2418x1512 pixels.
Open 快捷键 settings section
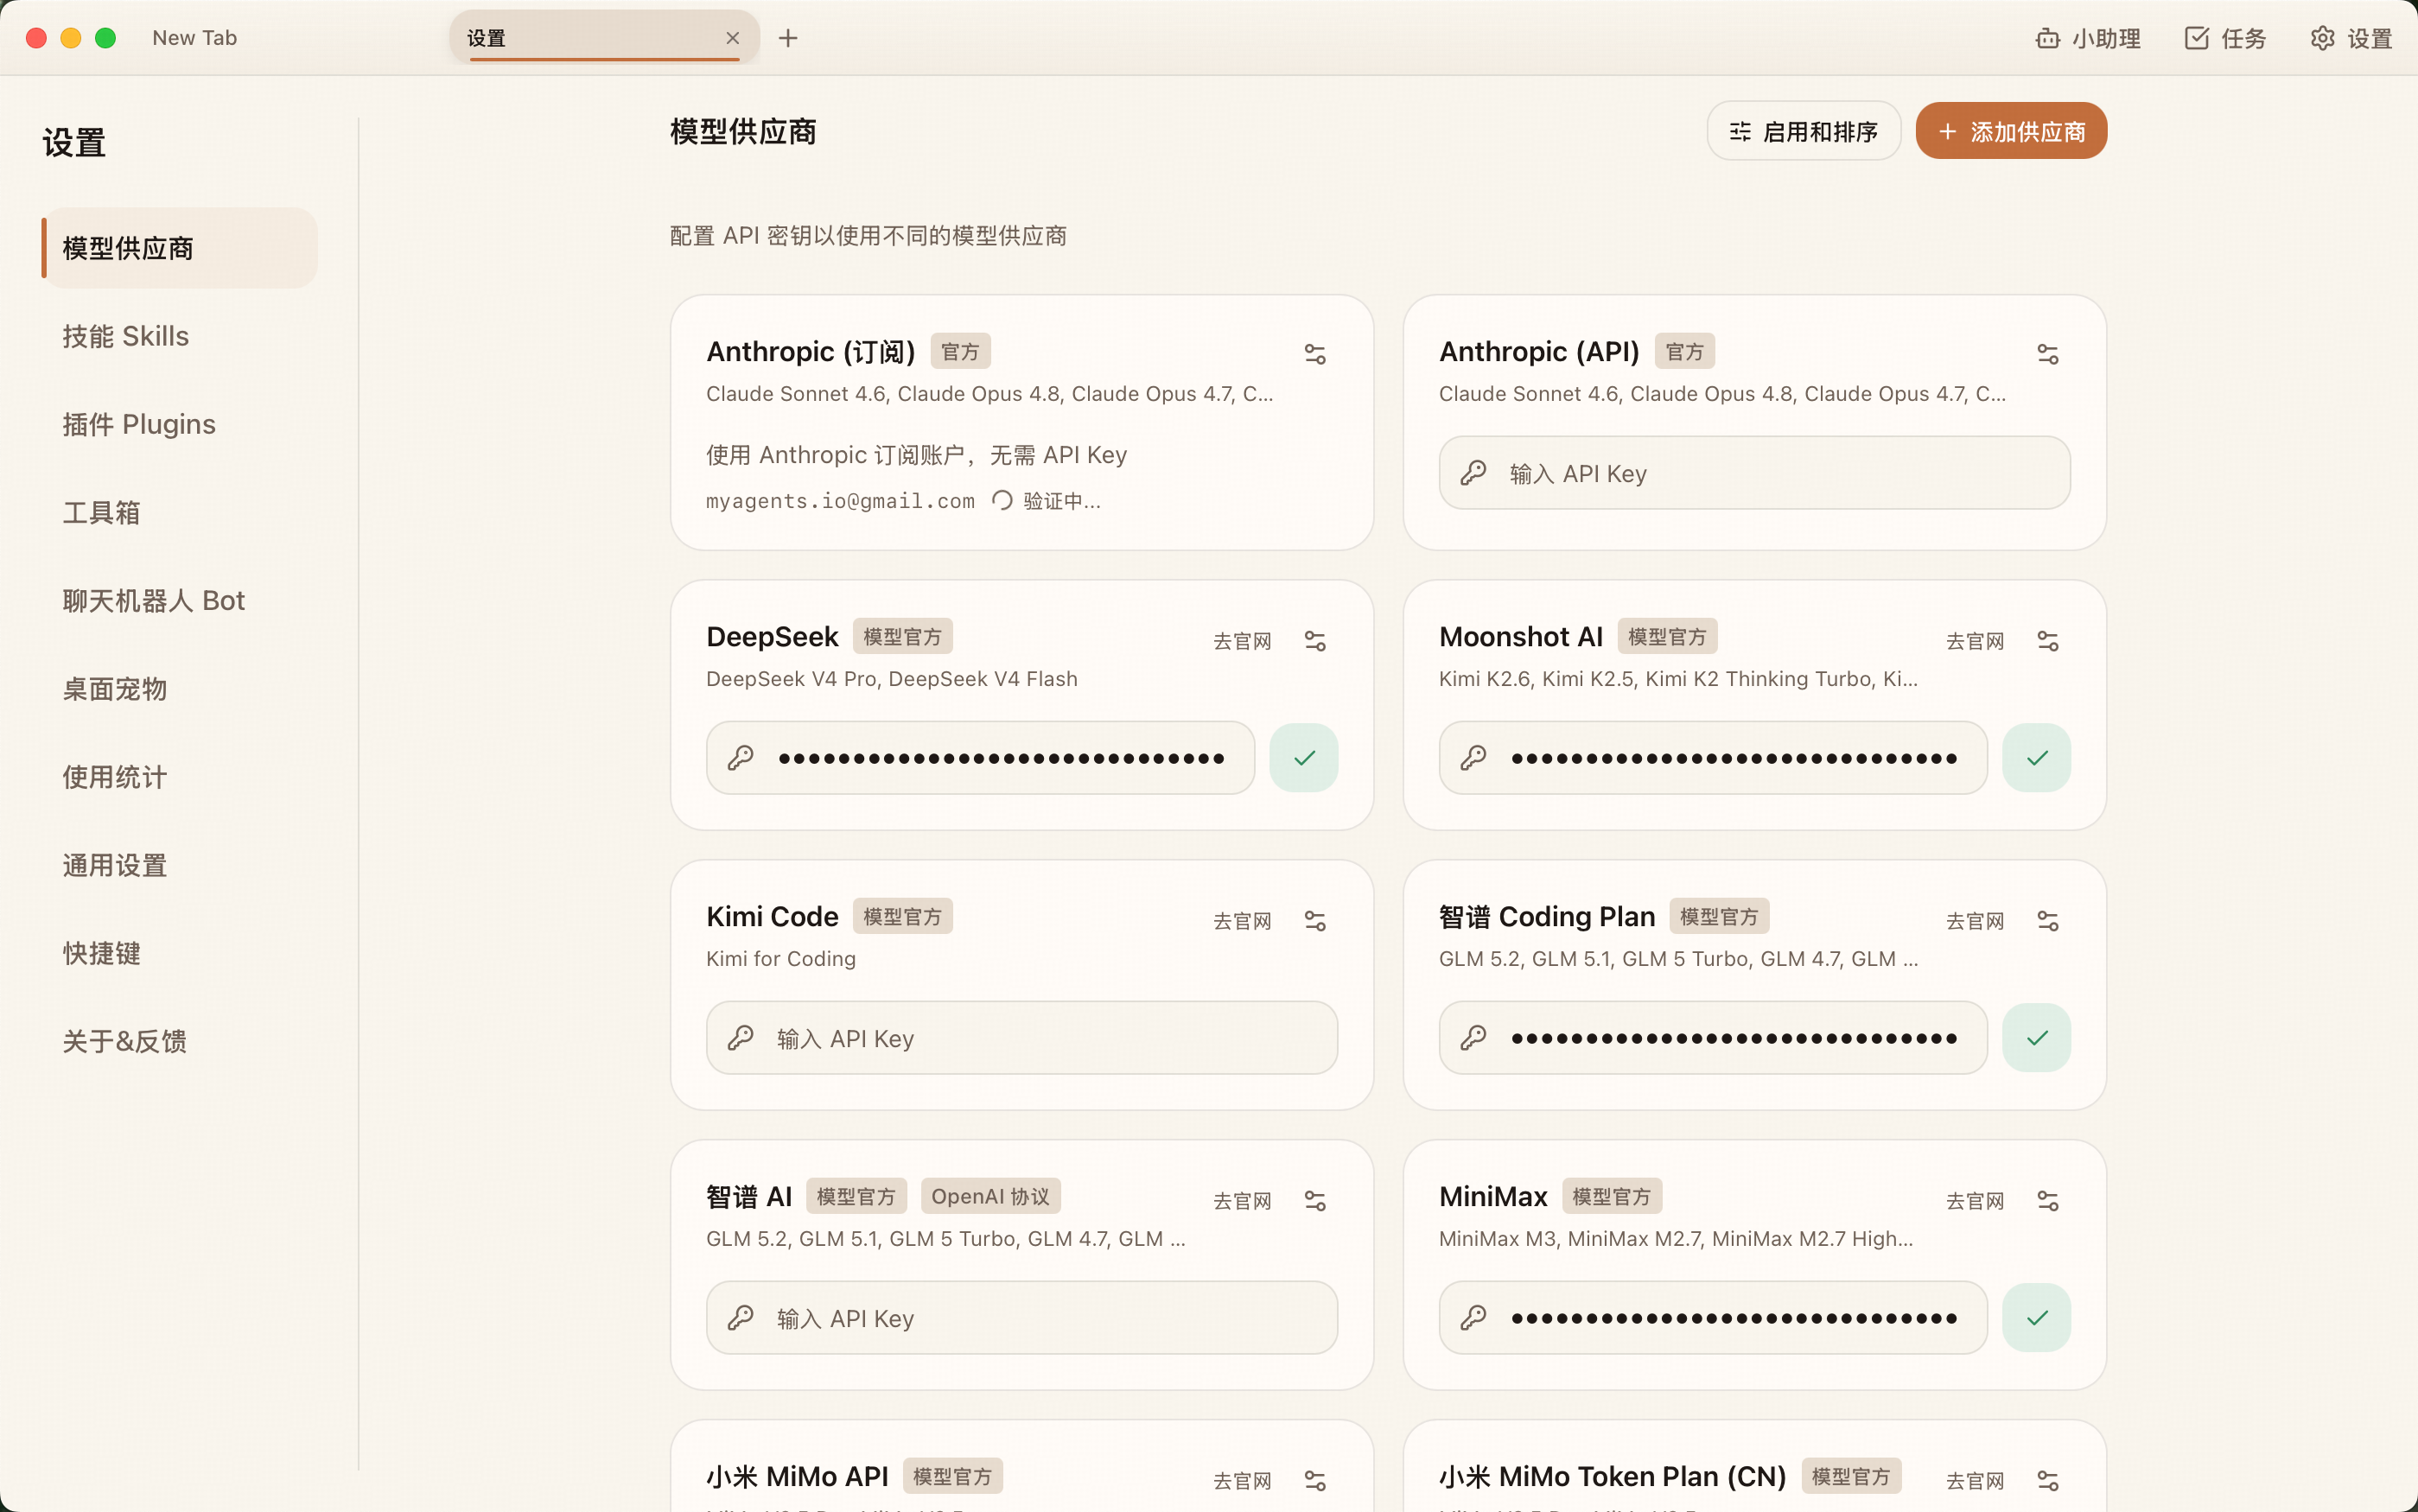coord(180,953)
